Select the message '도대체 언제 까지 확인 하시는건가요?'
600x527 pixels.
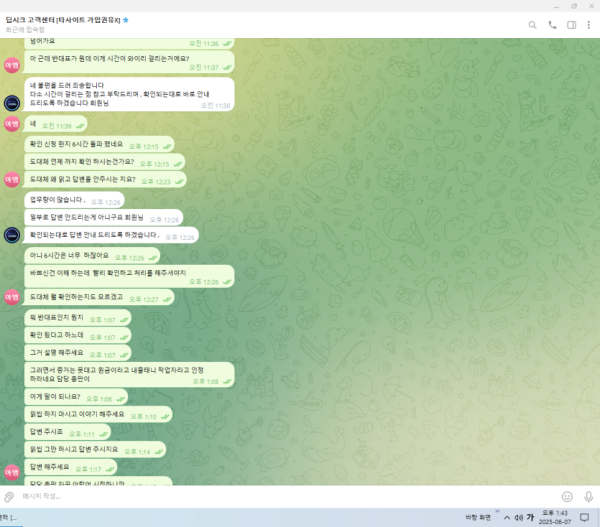[105, 162]
